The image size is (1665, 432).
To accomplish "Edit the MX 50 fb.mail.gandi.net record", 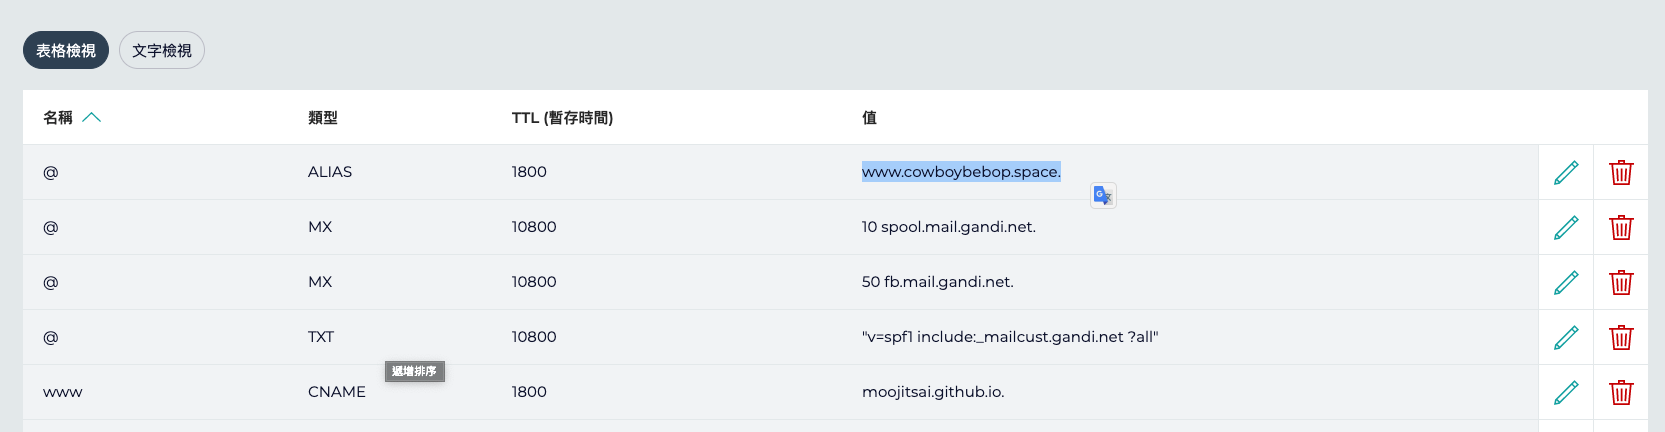I will click(1566, 283).
